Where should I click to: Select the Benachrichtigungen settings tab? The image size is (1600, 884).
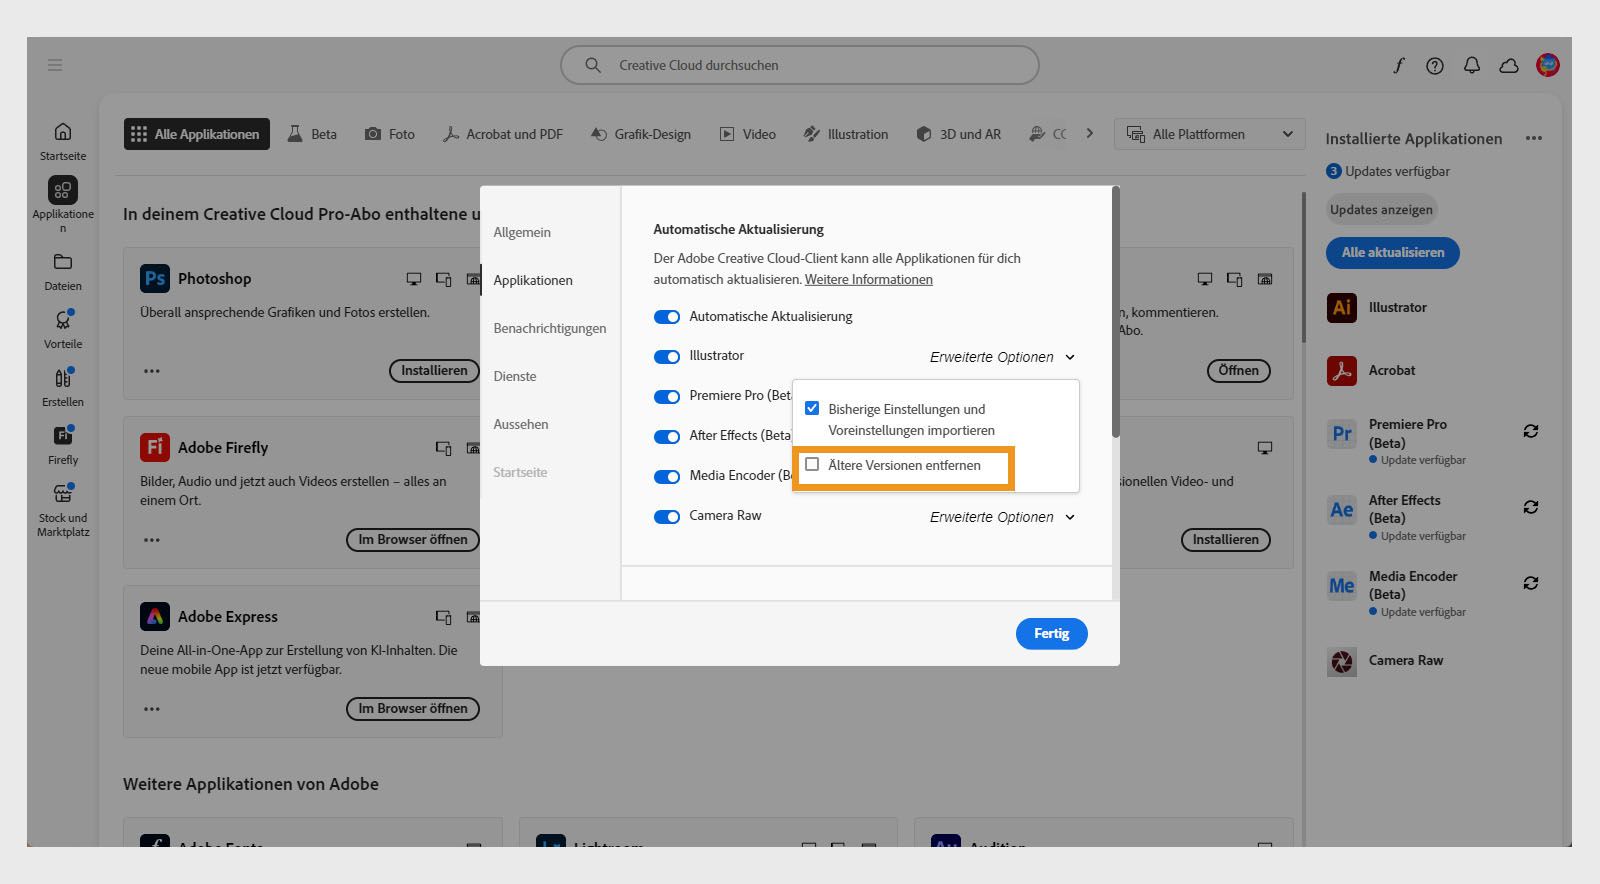(550, 328)
